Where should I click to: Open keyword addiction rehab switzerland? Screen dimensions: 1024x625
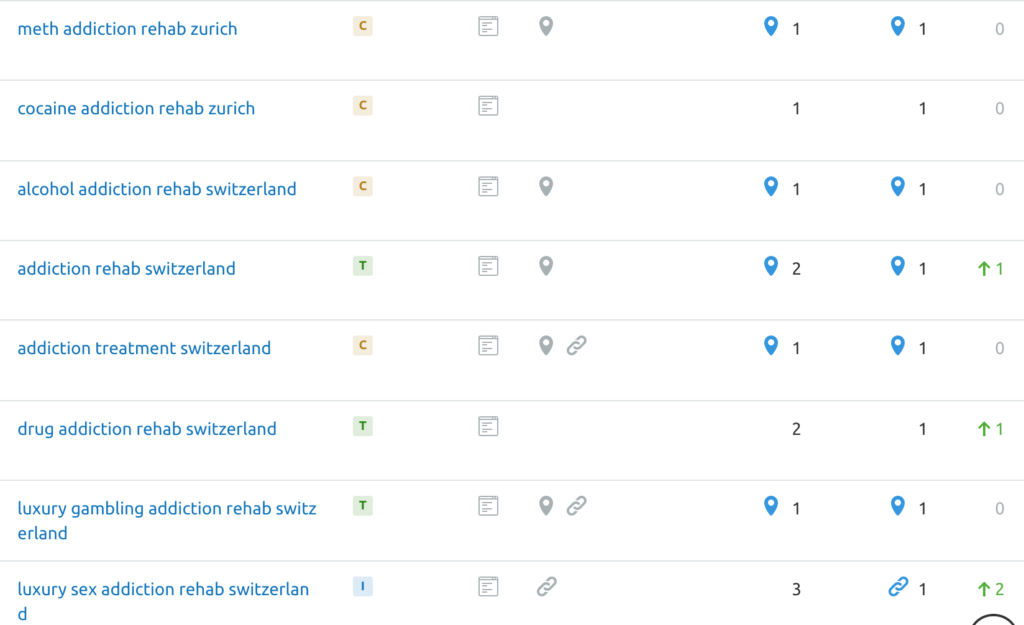126,268
